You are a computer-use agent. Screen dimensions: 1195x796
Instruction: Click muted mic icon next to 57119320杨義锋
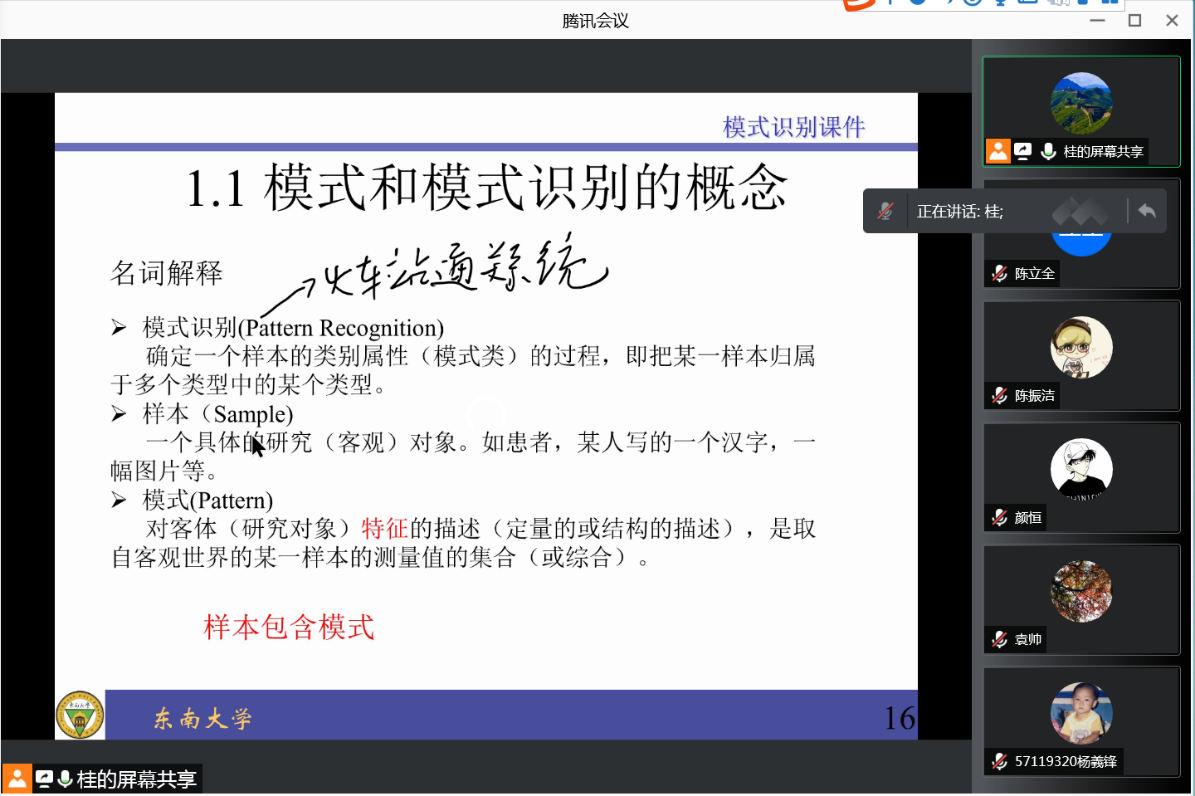[x=999, y=761]
